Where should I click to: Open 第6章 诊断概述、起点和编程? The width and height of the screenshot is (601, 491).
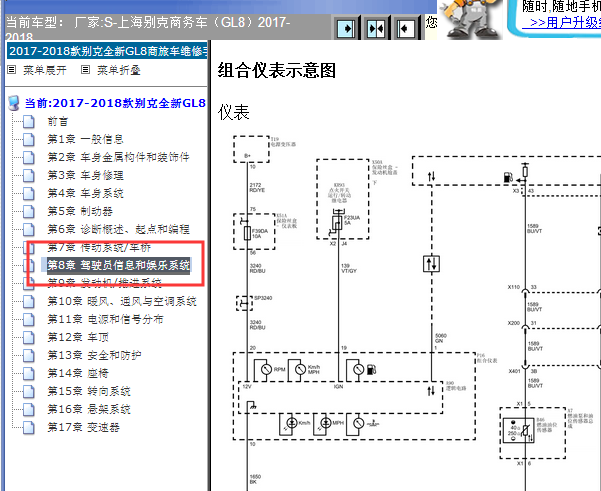click(118, 229)
